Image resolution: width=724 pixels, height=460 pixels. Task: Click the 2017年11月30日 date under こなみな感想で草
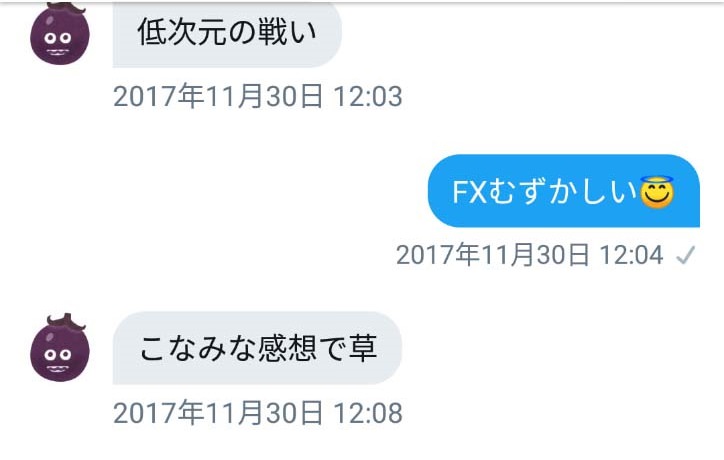pos(218,413)
